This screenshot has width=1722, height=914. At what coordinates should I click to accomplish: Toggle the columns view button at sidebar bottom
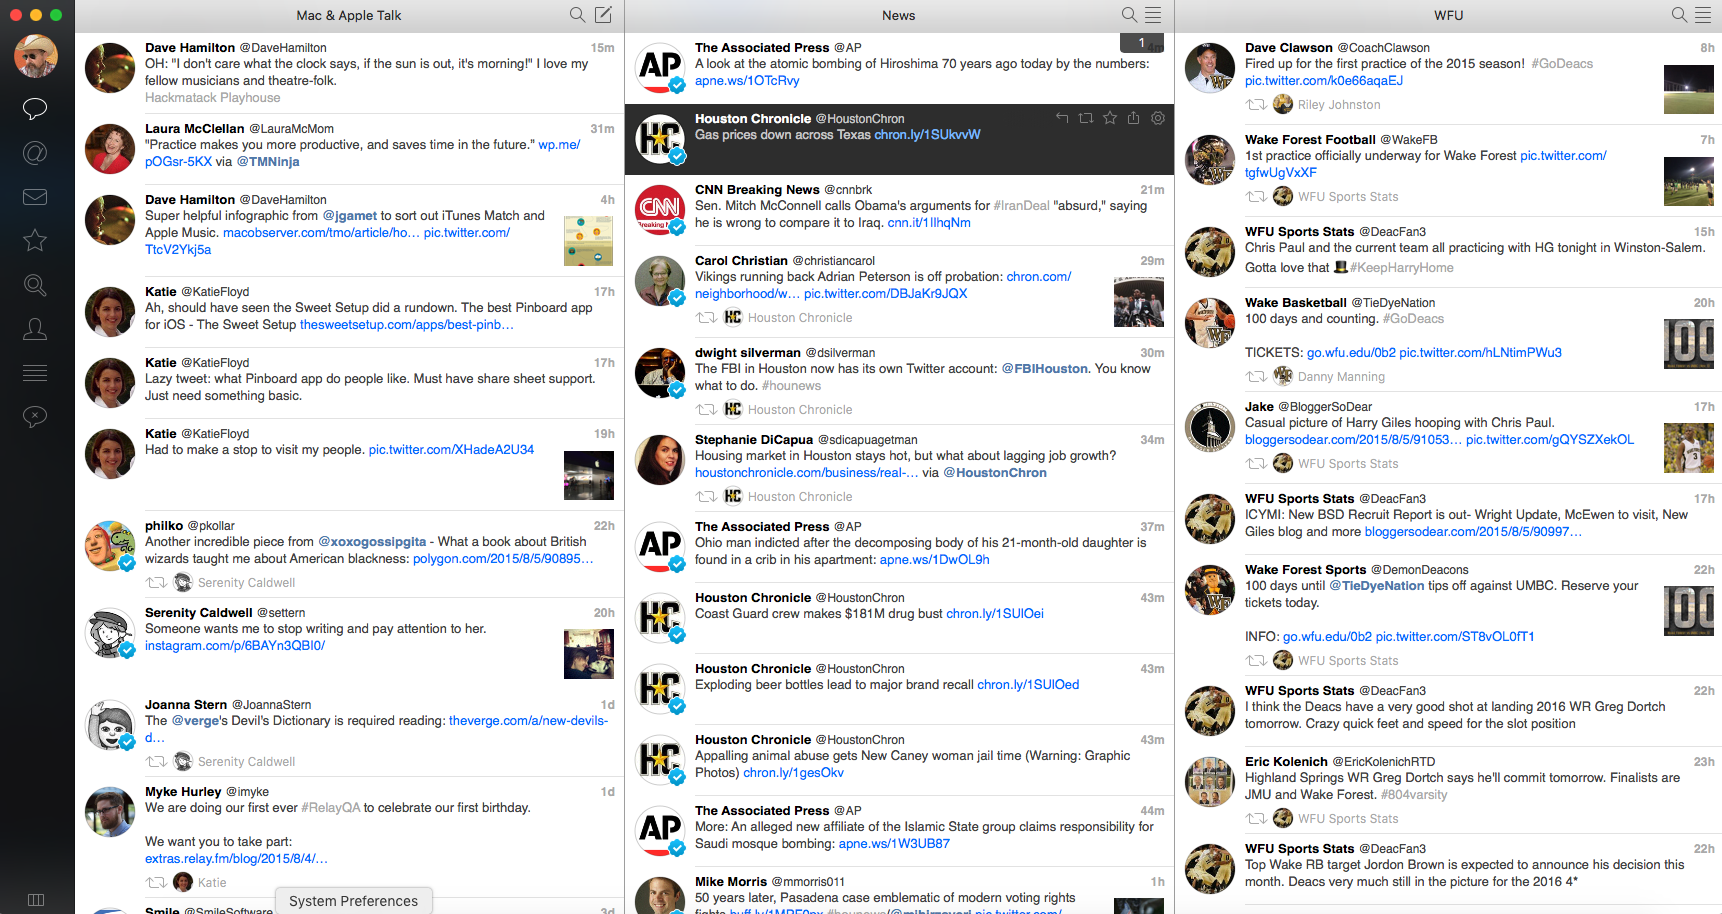coord(36,900)
